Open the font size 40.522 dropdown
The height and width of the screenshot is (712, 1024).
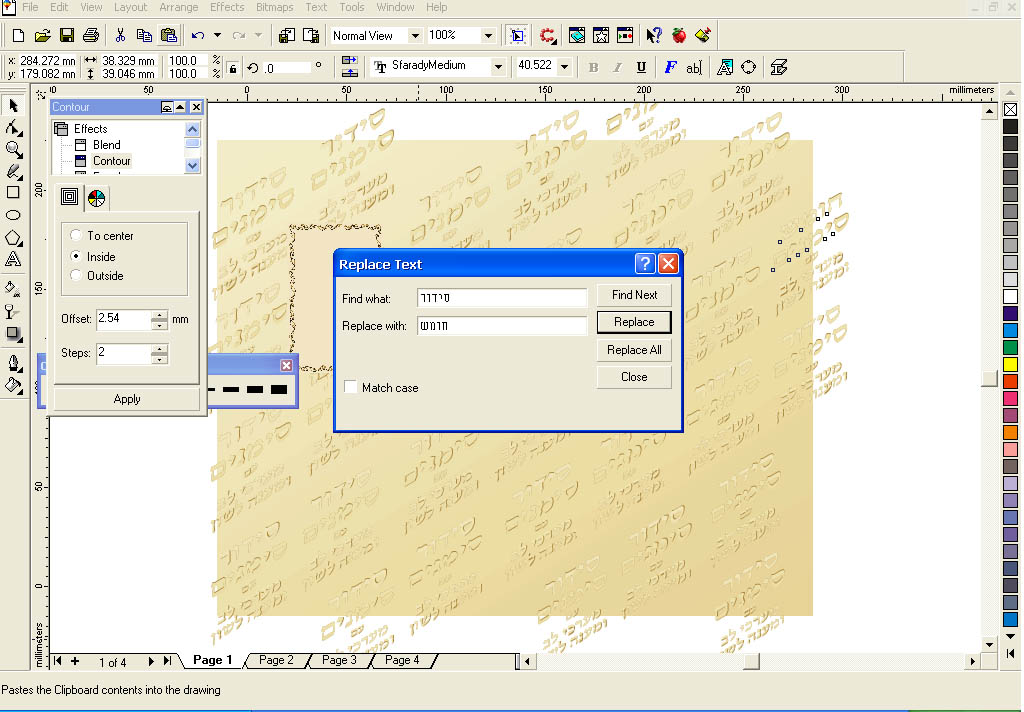pyautogui.click(x=565, y=67)
